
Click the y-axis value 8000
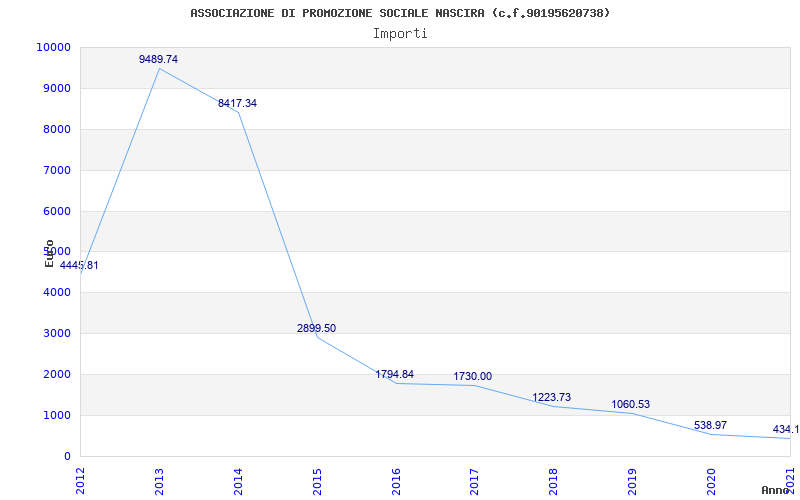point(56,130)
